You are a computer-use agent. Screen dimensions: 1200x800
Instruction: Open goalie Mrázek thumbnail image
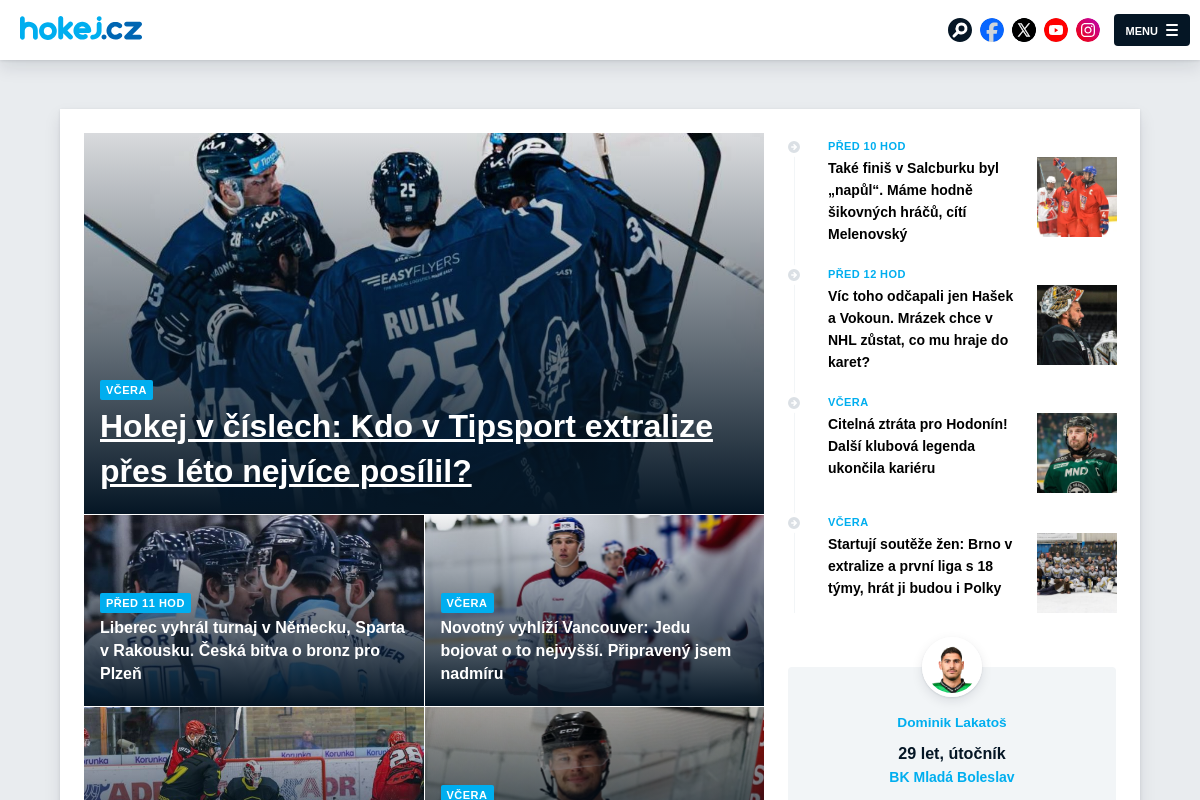click(1077, 325)
